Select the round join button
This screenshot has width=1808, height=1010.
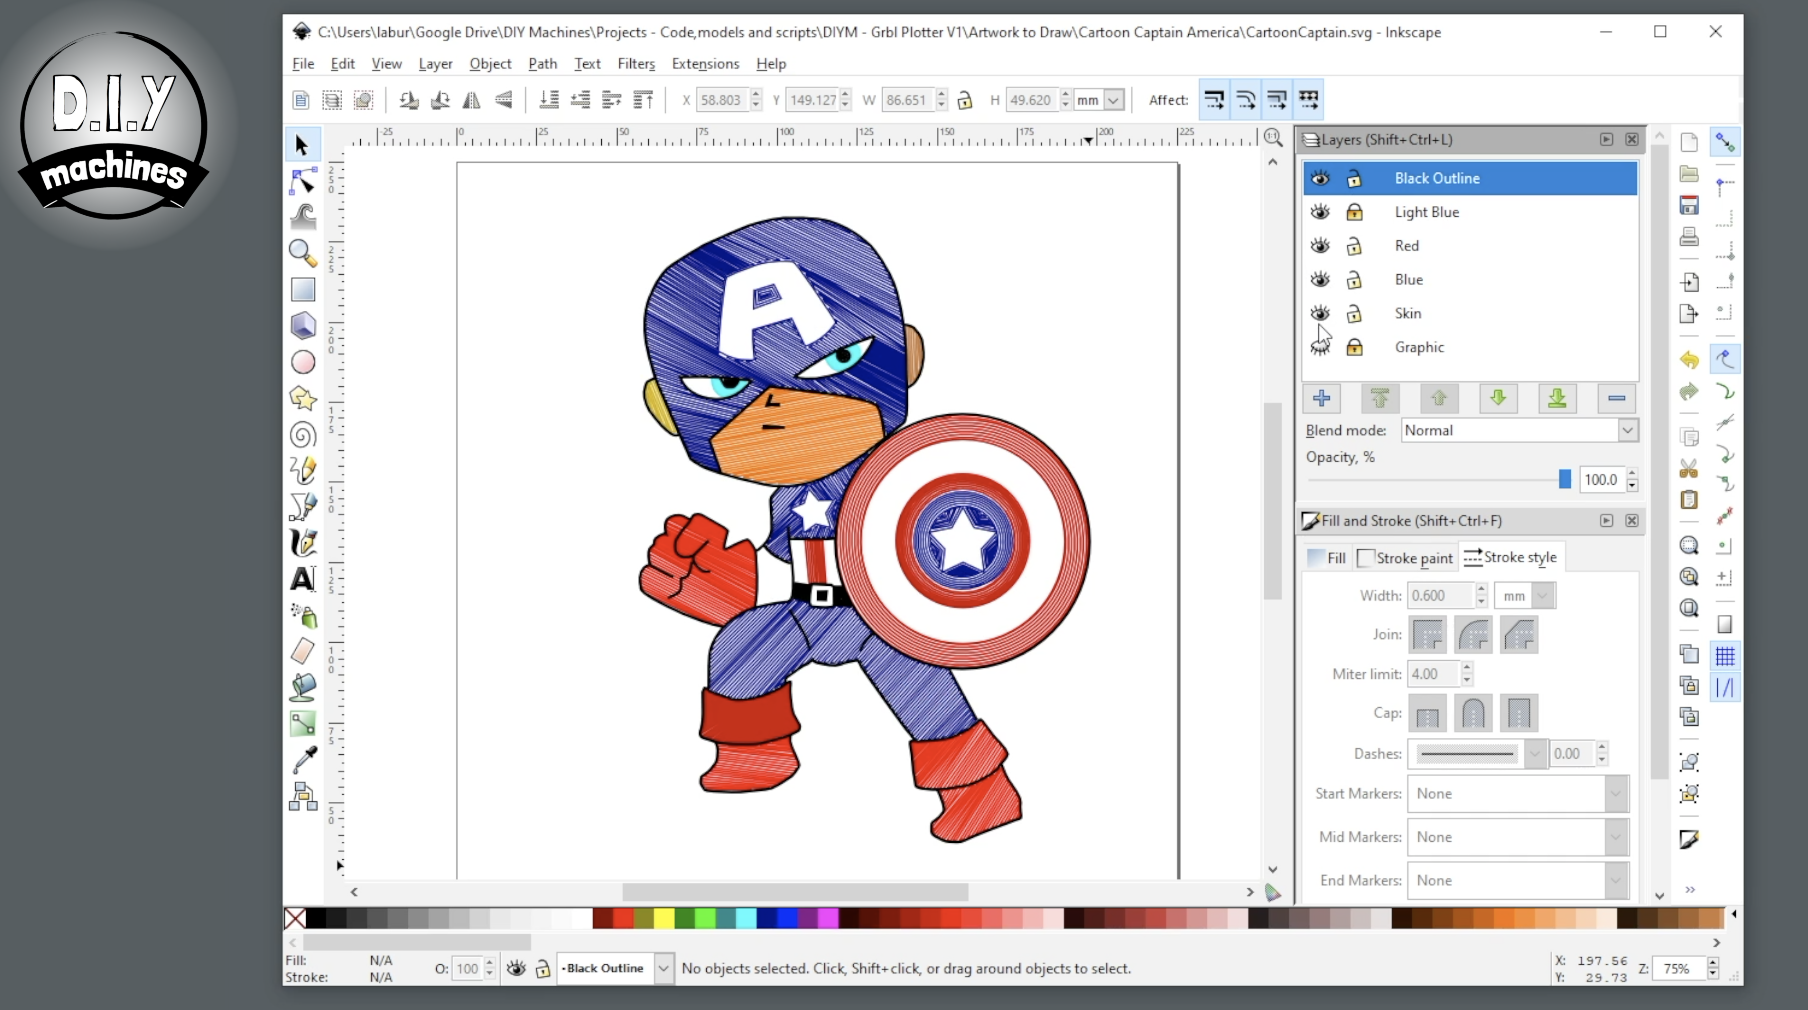click(1473, 634)
